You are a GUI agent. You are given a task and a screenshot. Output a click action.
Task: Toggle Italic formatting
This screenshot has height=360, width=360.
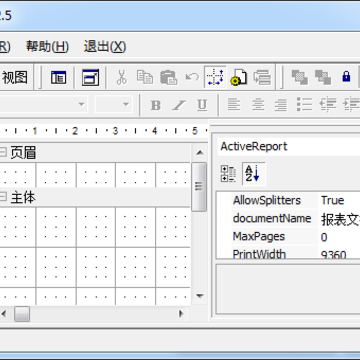(x=179, y=105)
